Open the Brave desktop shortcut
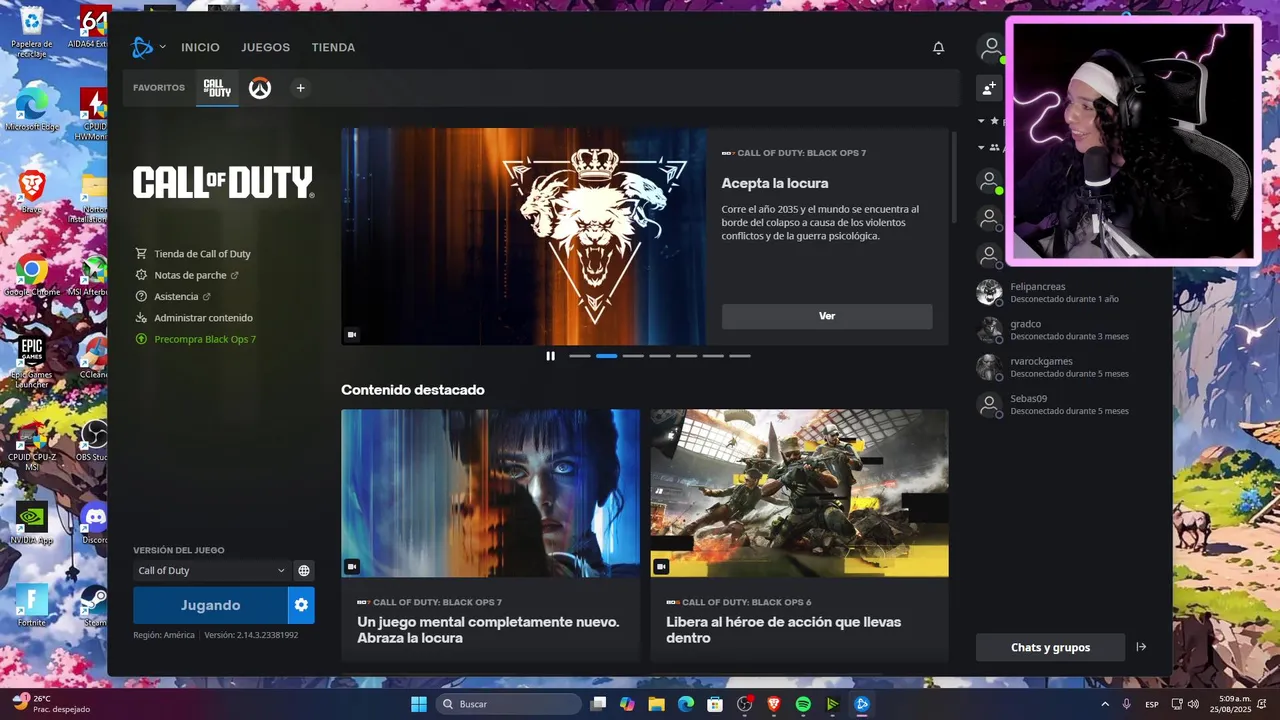This screenshot has height=720, width=1280. 32,192
